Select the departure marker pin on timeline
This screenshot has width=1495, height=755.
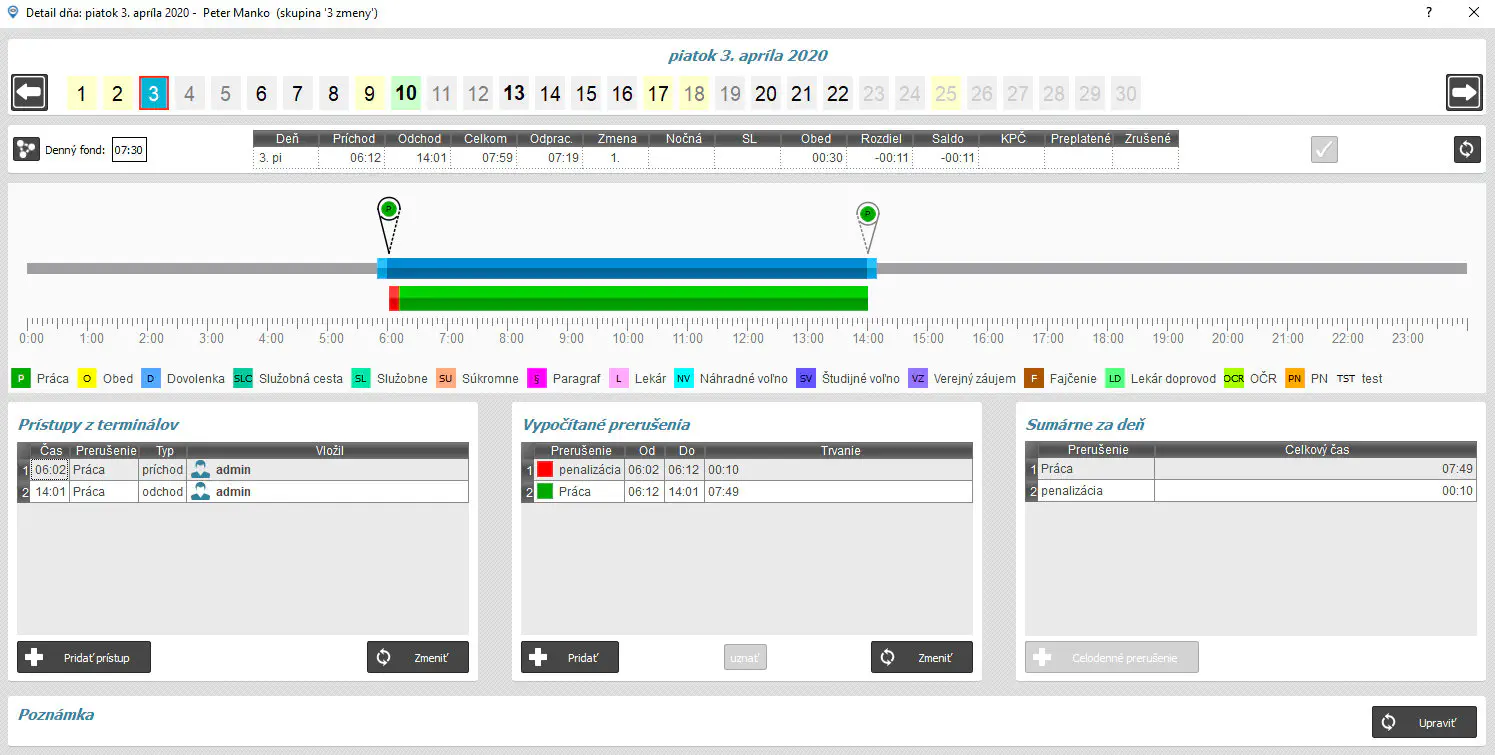868,227
